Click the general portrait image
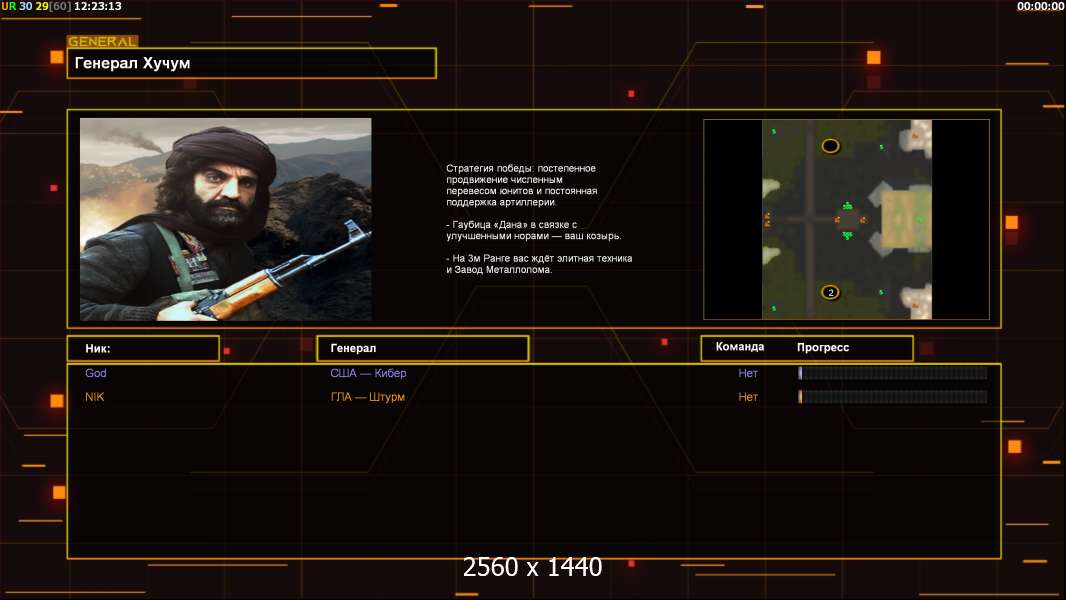 tap(226, 219)
